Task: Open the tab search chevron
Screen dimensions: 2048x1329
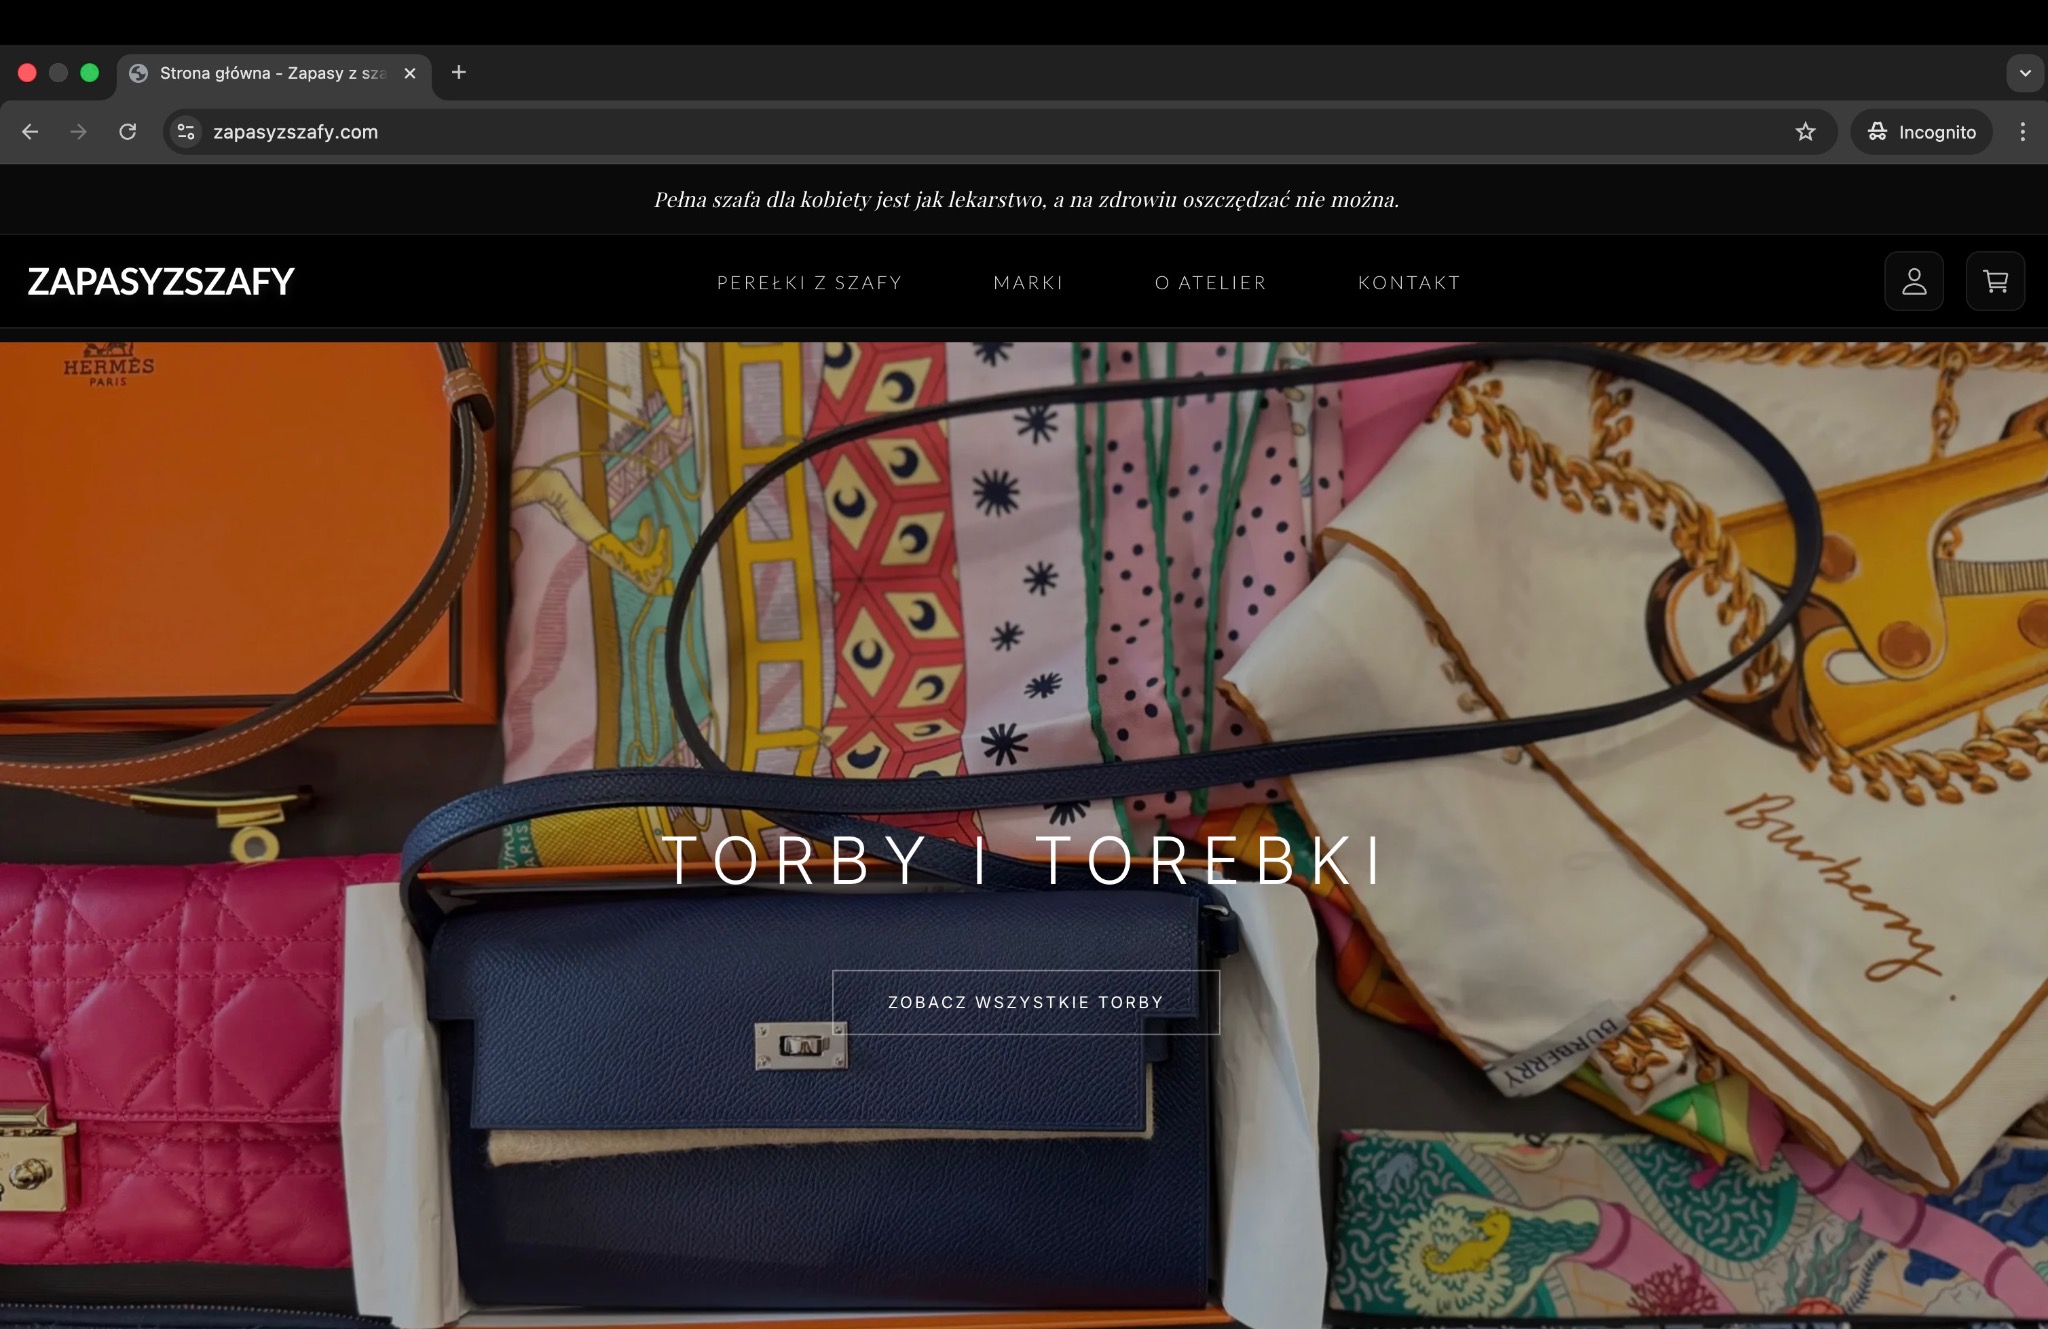Action: pyautogui.click(x=2024, y=72)
